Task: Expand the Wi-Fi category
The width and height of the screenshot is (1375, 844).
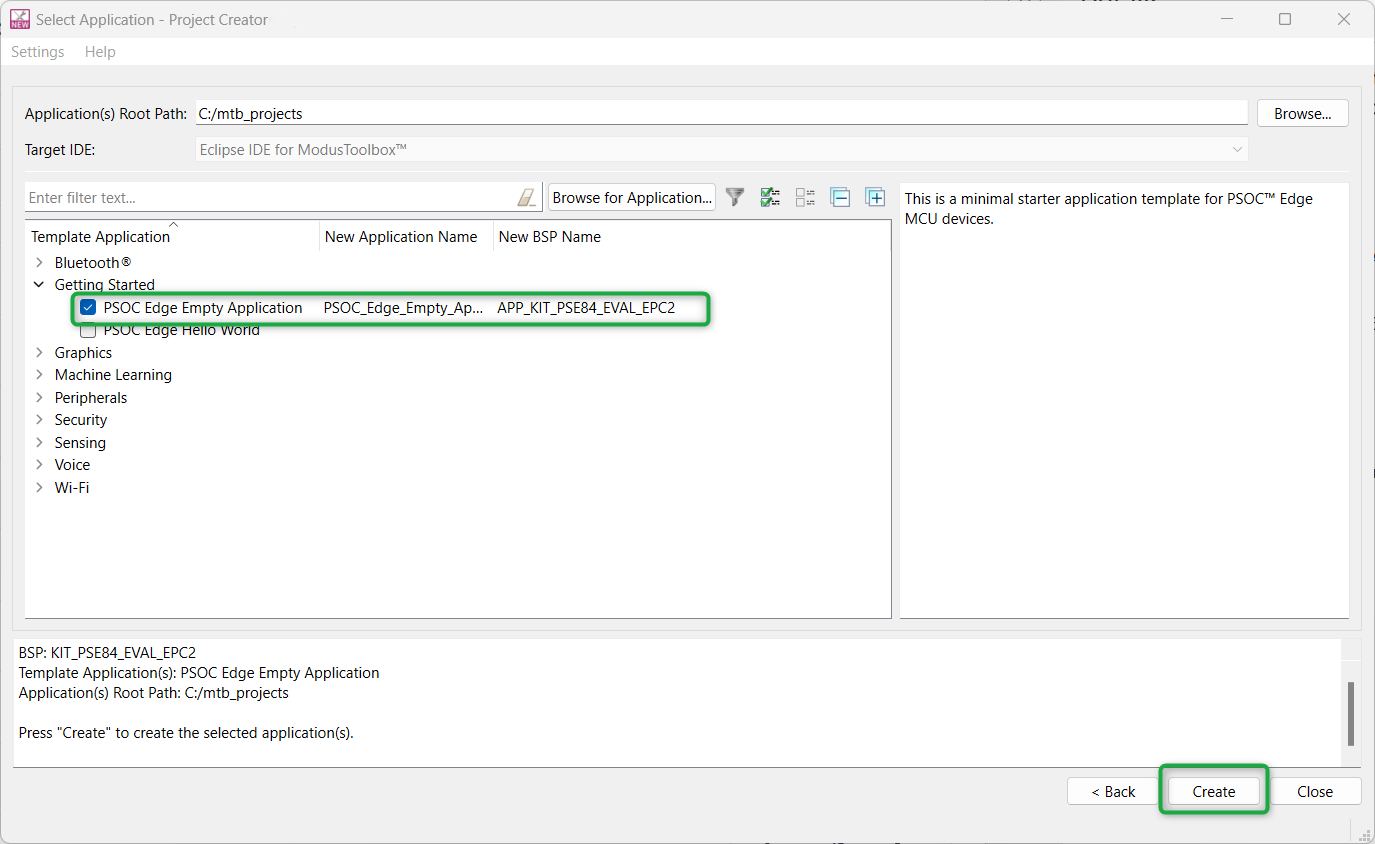Action: point(39,488)
